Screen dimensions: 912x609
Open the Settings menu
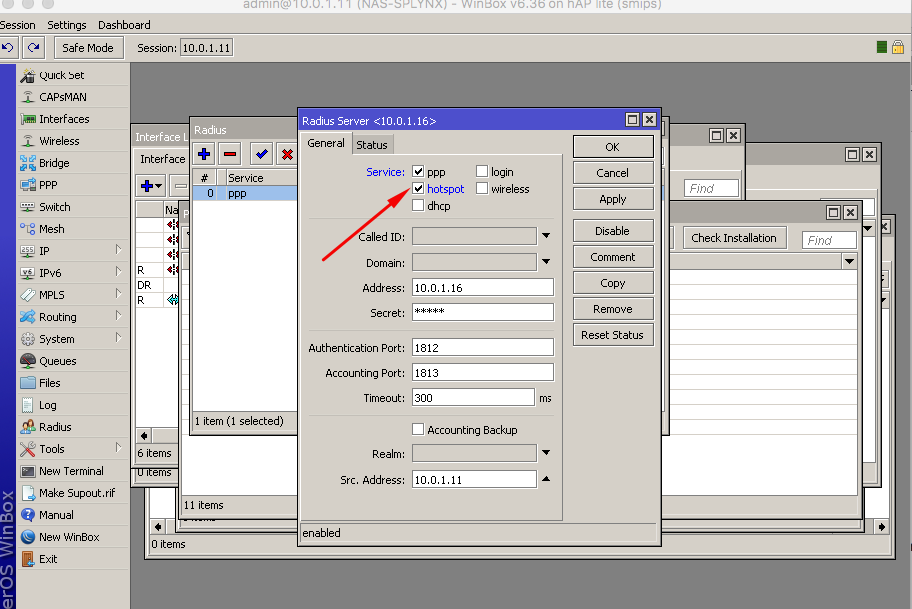67,25
